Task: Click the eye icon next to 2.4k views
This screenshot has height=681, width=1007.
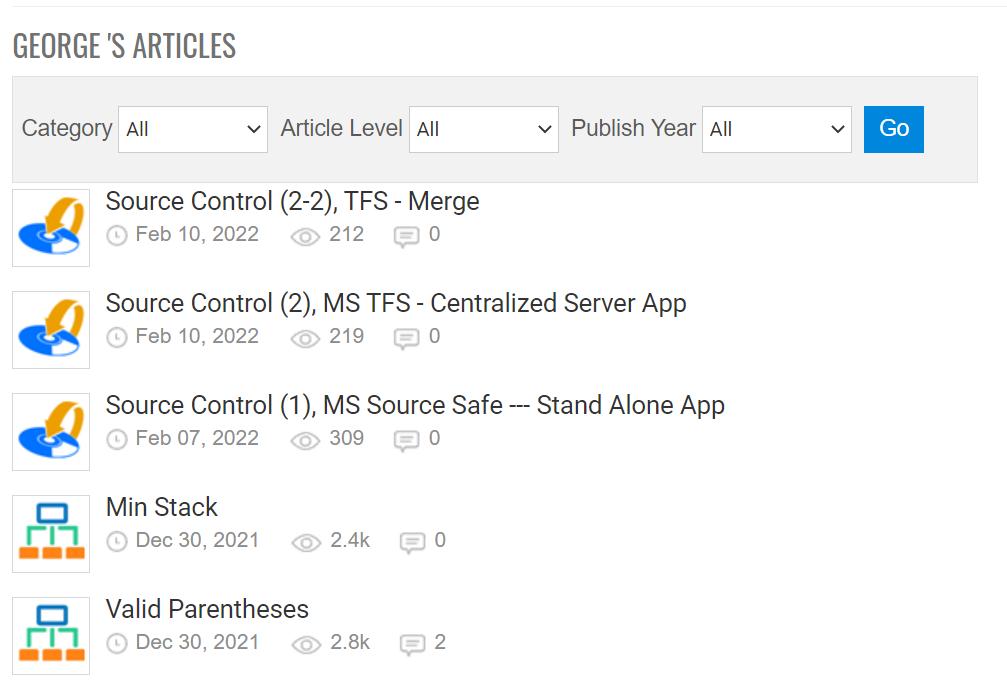Action: click(306, 542)
